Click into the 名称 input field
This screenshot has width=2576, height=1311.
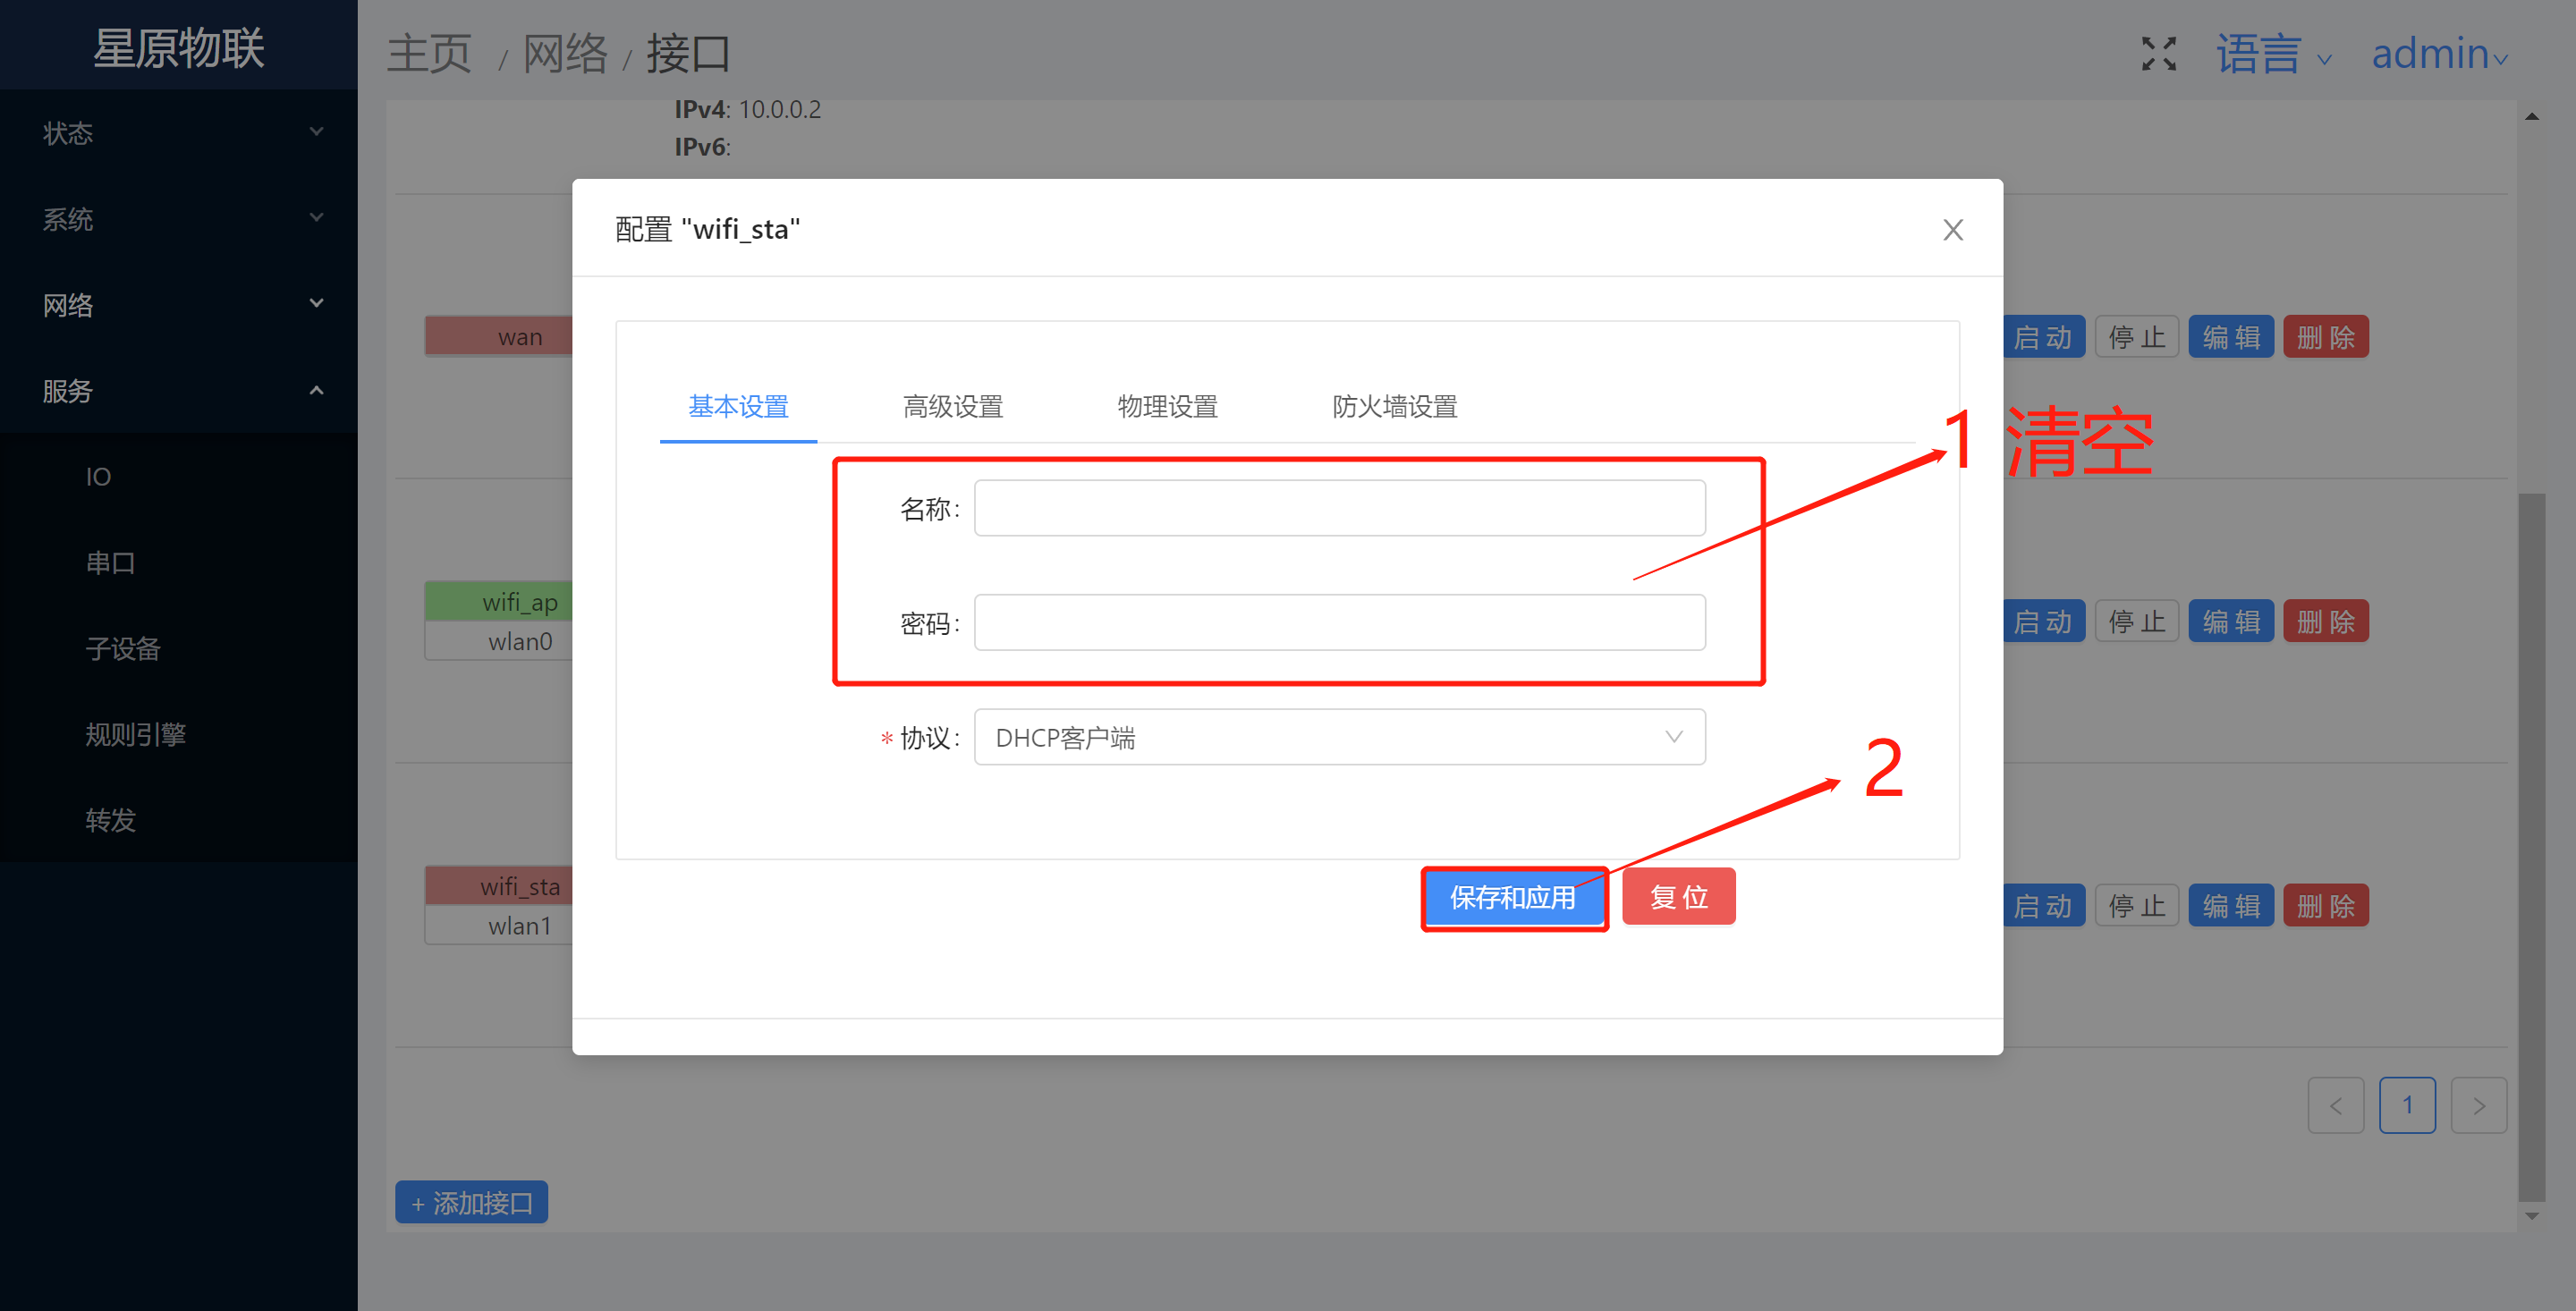(x=1339, y=508)
